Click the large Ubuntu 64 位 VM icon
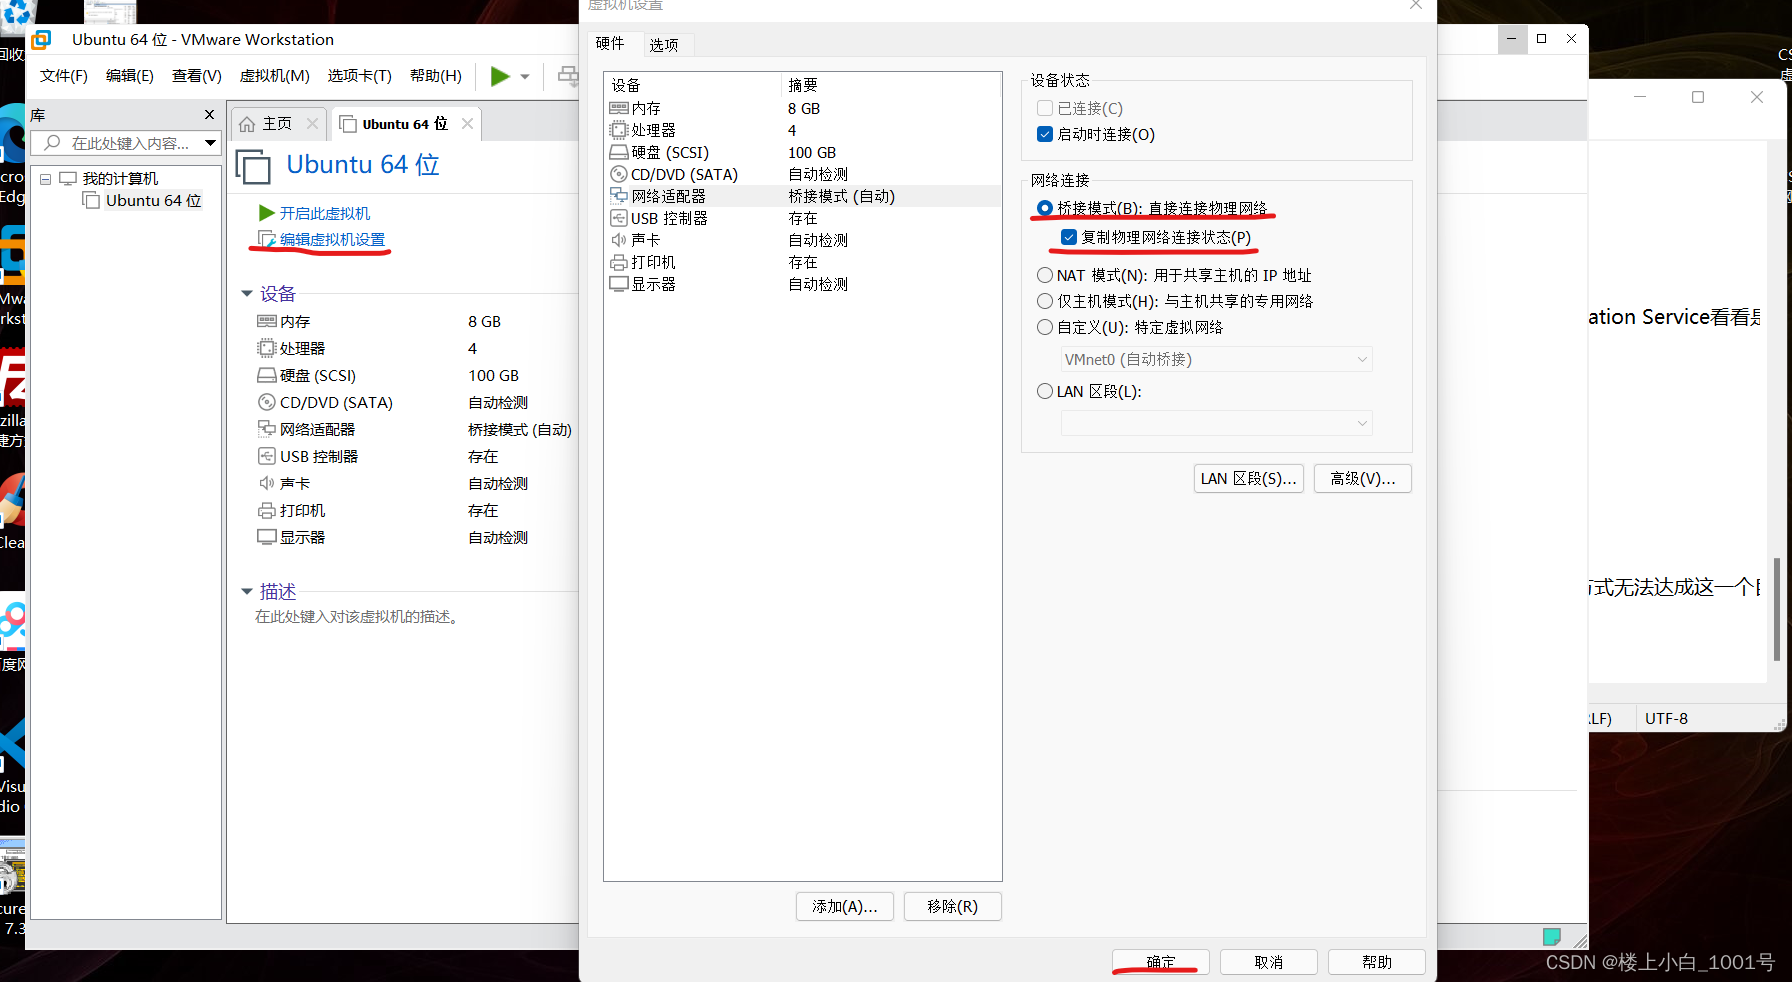The width and height of the screenshot is (1792, 982). (x=253, y=166)
